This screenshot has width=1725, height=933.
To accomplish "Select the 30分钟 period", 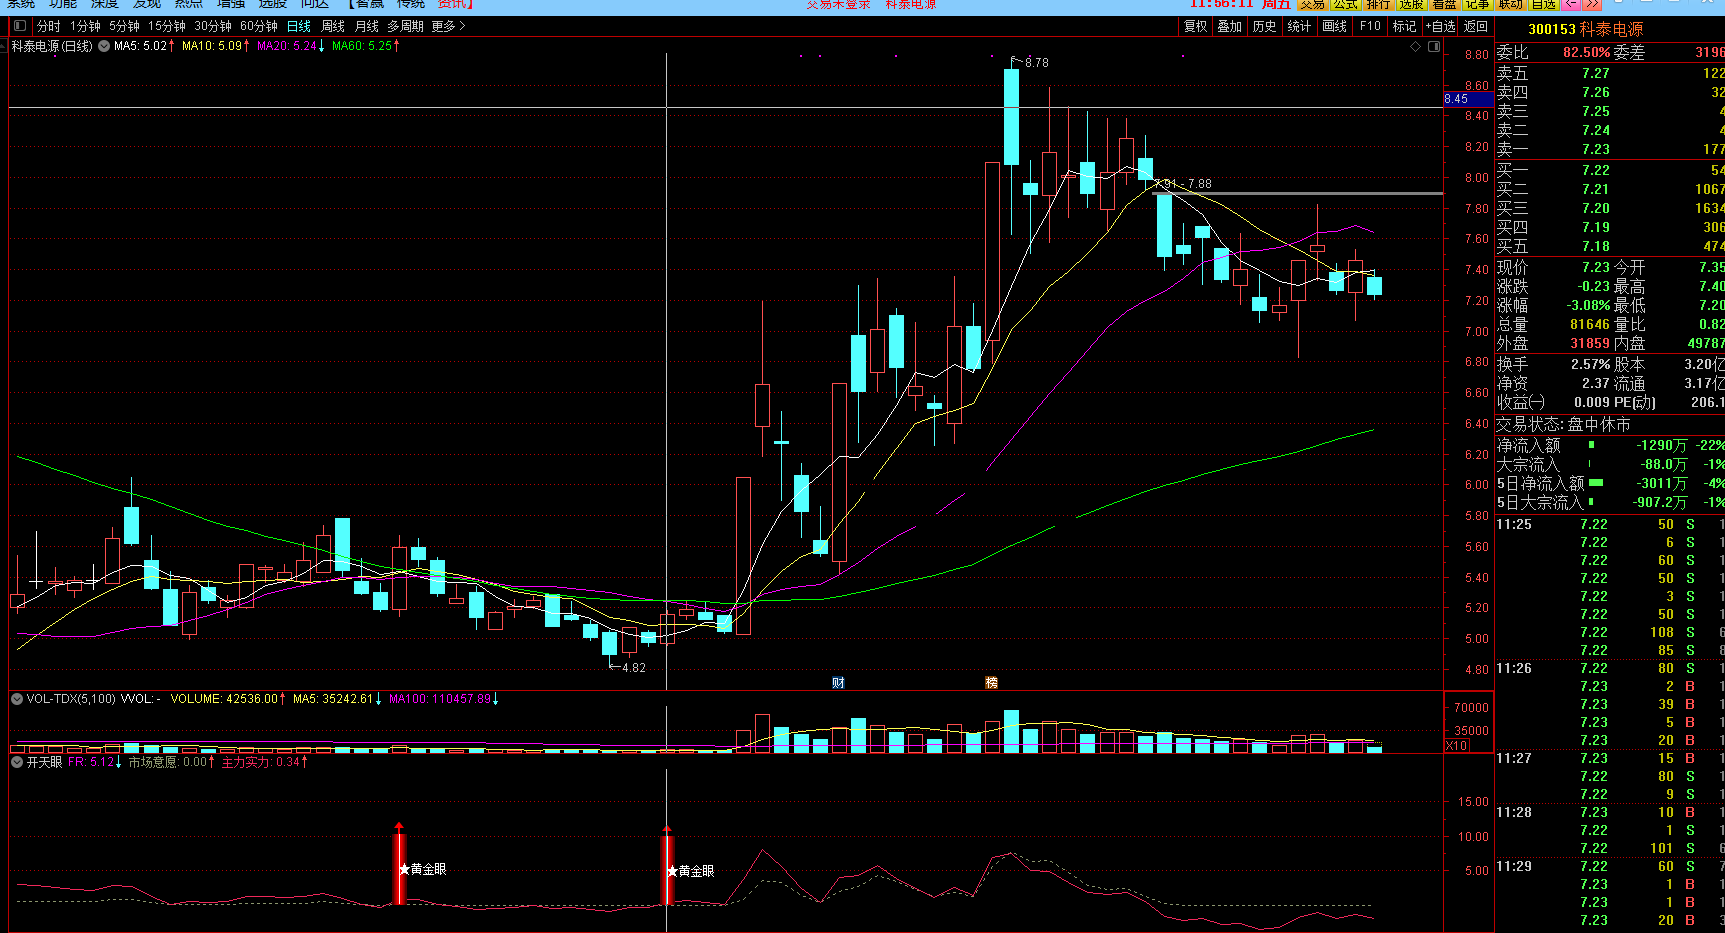I will [213, 26].
